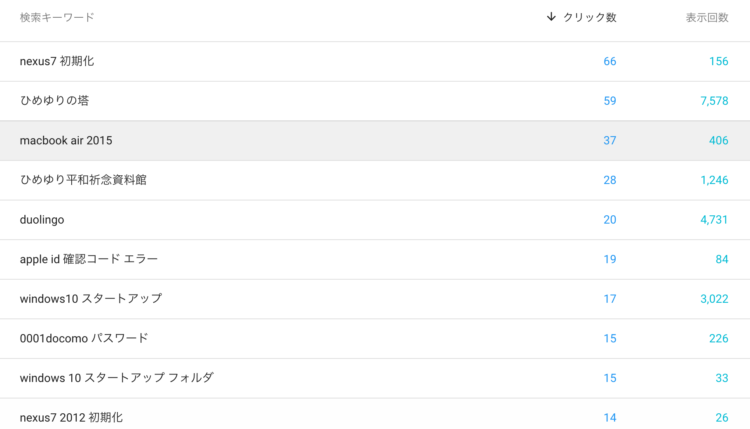
Task: Select the ひめゆりの塔 keyword row
Action: (375, 101)
